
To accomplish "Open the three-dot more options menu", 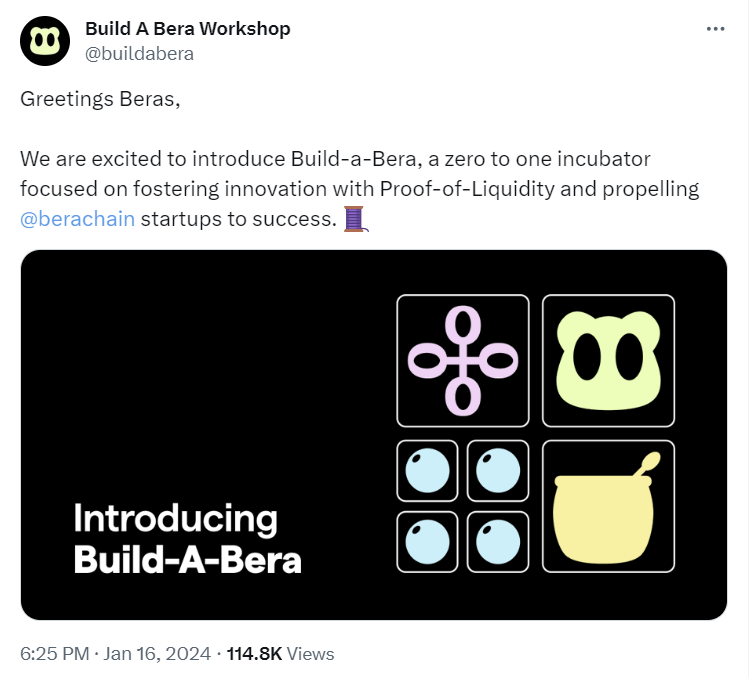I will pyautogui.click(x=715, y=29).
